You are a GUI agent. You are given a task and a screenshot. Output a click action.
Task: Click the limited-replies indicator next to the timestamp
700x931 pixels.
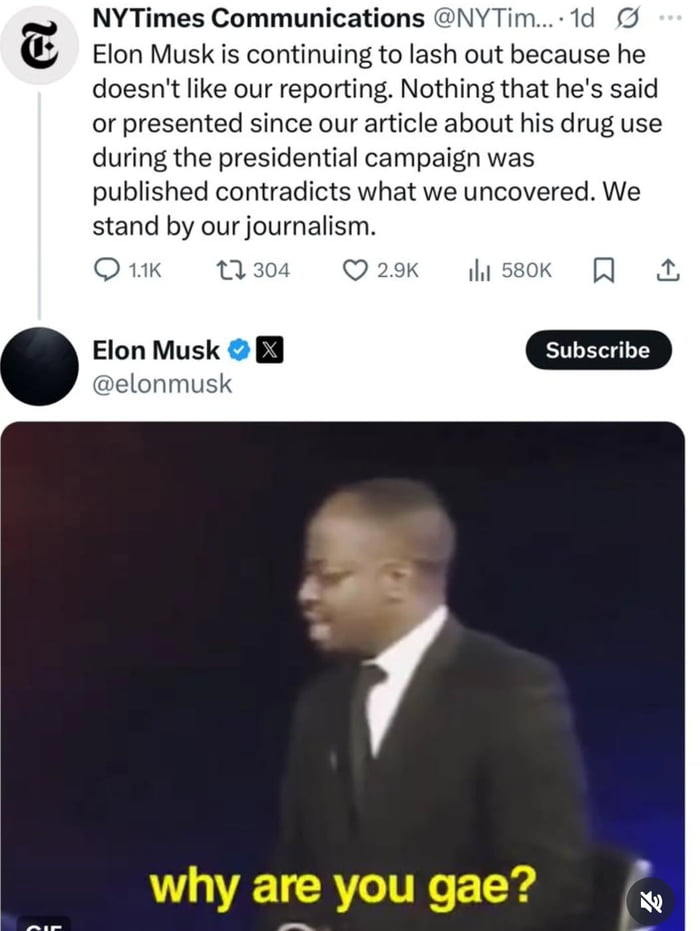[630, 18]
